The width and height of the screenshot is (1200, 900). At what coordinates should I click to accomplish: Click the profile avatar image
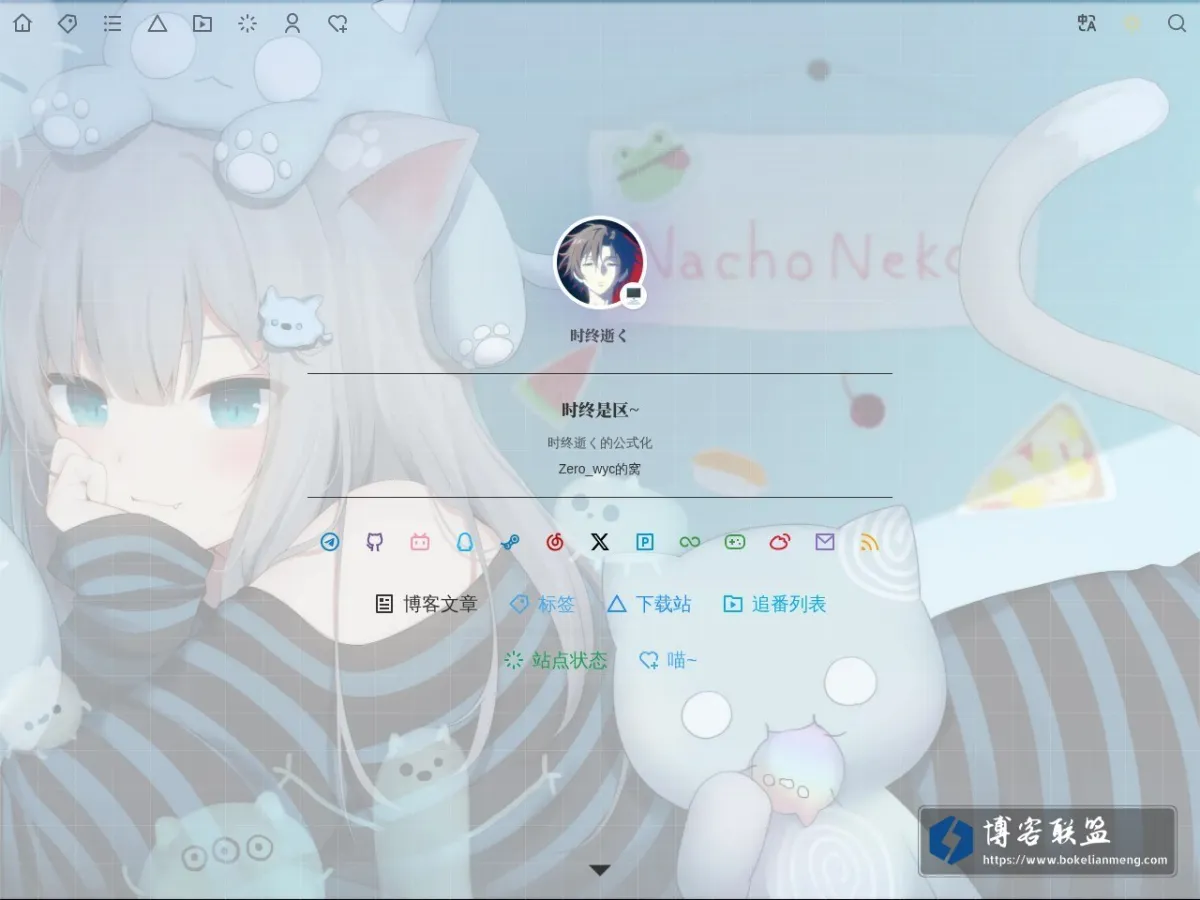pyautogui.click(x=600, y=263)
